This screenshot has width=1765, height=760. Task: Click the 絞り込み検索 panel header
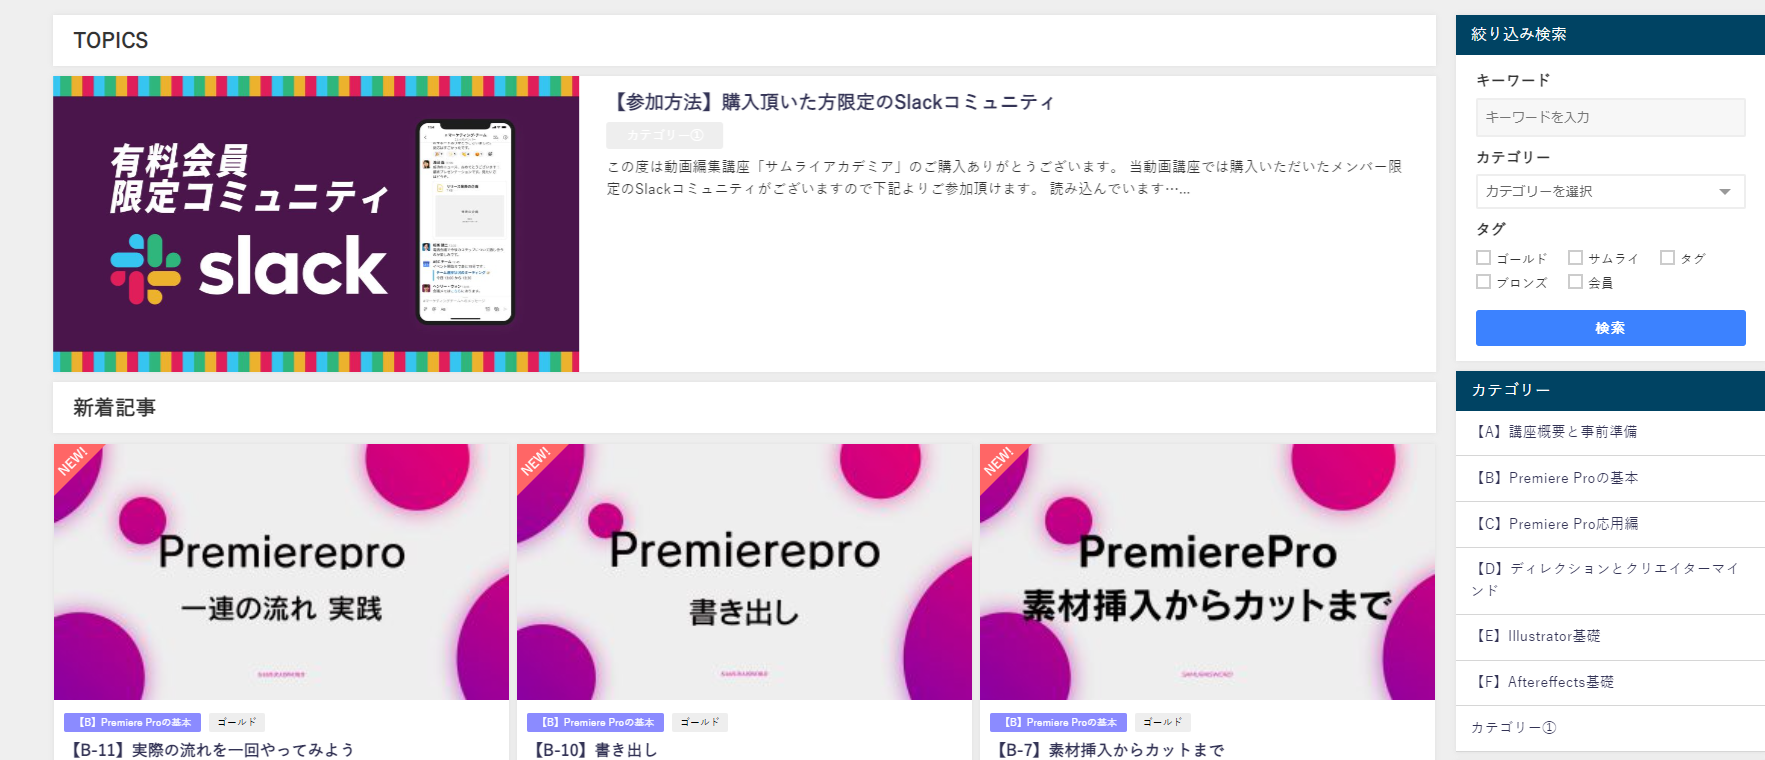(1610, 35)
